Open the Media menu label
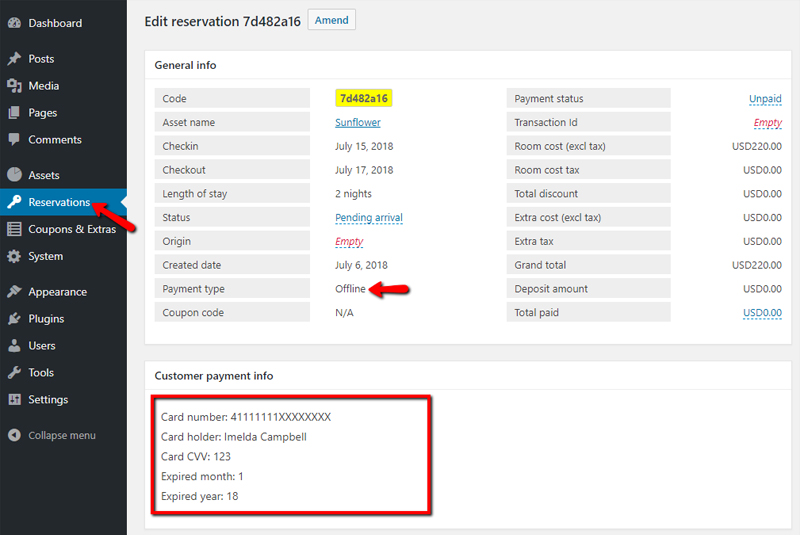Image resolution: width=800 pixels, height=535 pixels. (44, 86)
